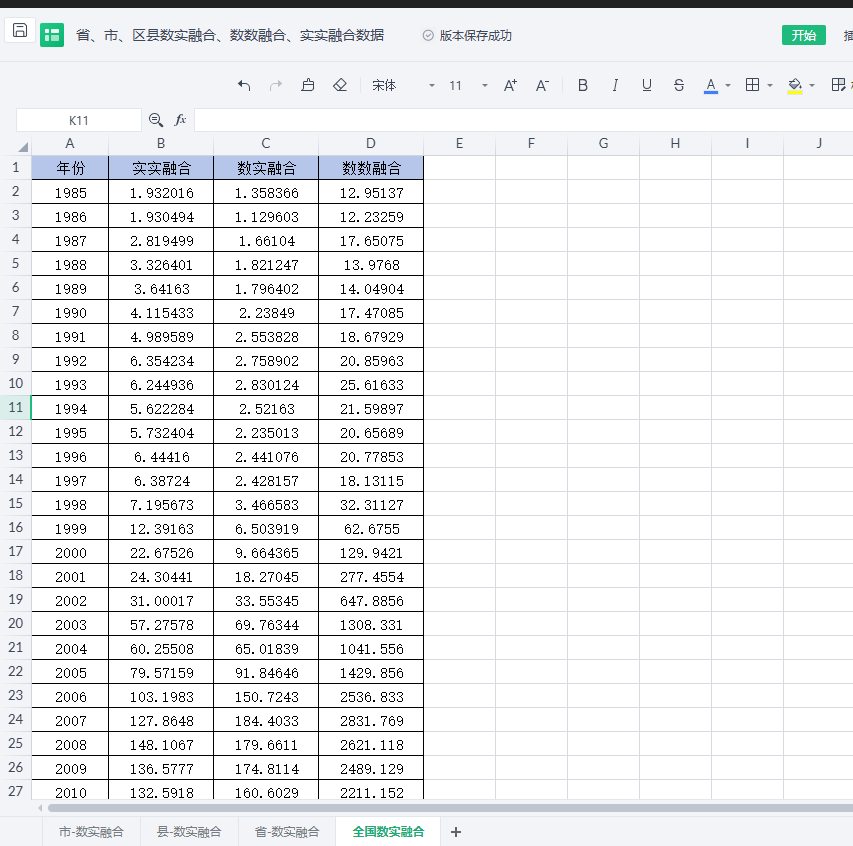The image size is (853, 846).
Task: Click the zoom magnifier icon beside name box
Action: pyautogui.click(x=156, y=120)
